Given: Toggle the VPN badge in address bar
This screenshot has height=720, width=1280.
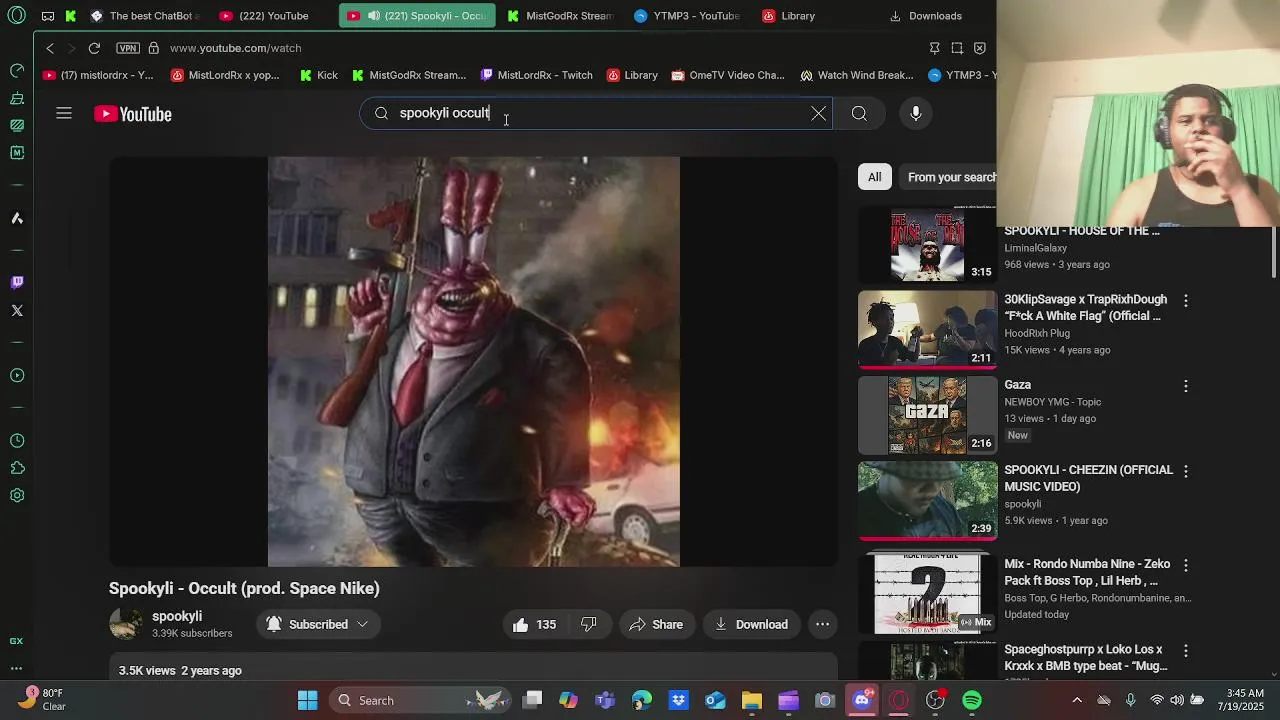Looking at the screenshot, I should 127,48.
